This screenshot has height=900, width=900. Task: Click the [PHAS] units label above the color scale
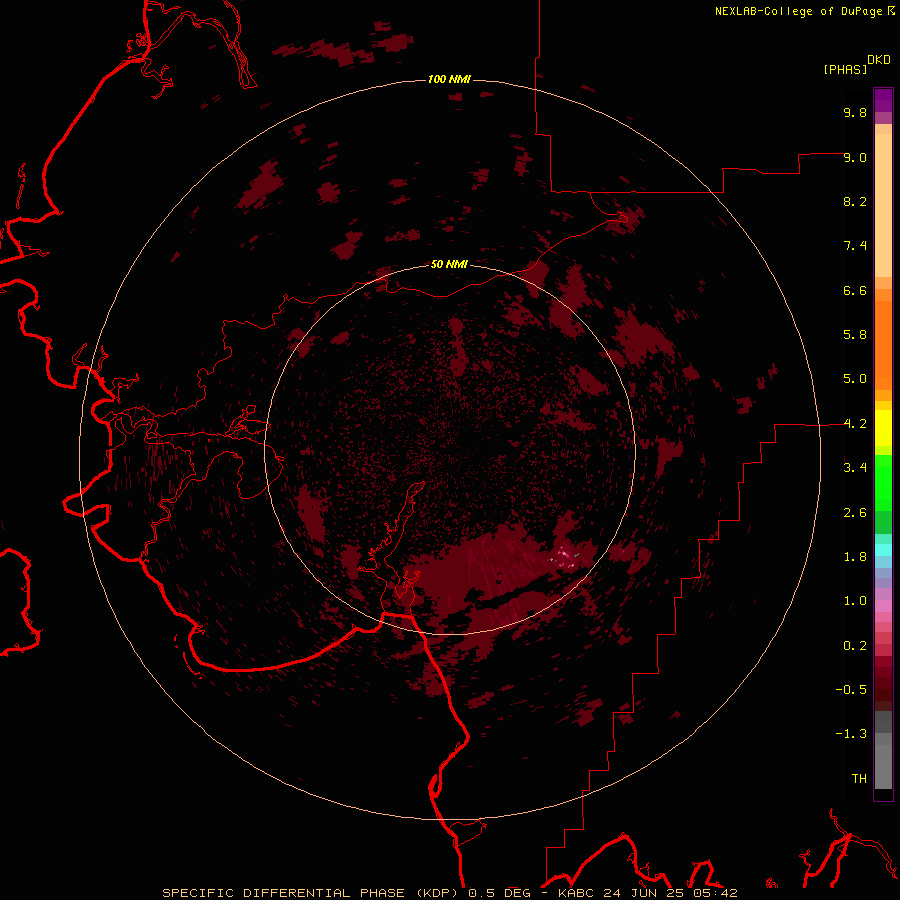[x=845, y=69]
